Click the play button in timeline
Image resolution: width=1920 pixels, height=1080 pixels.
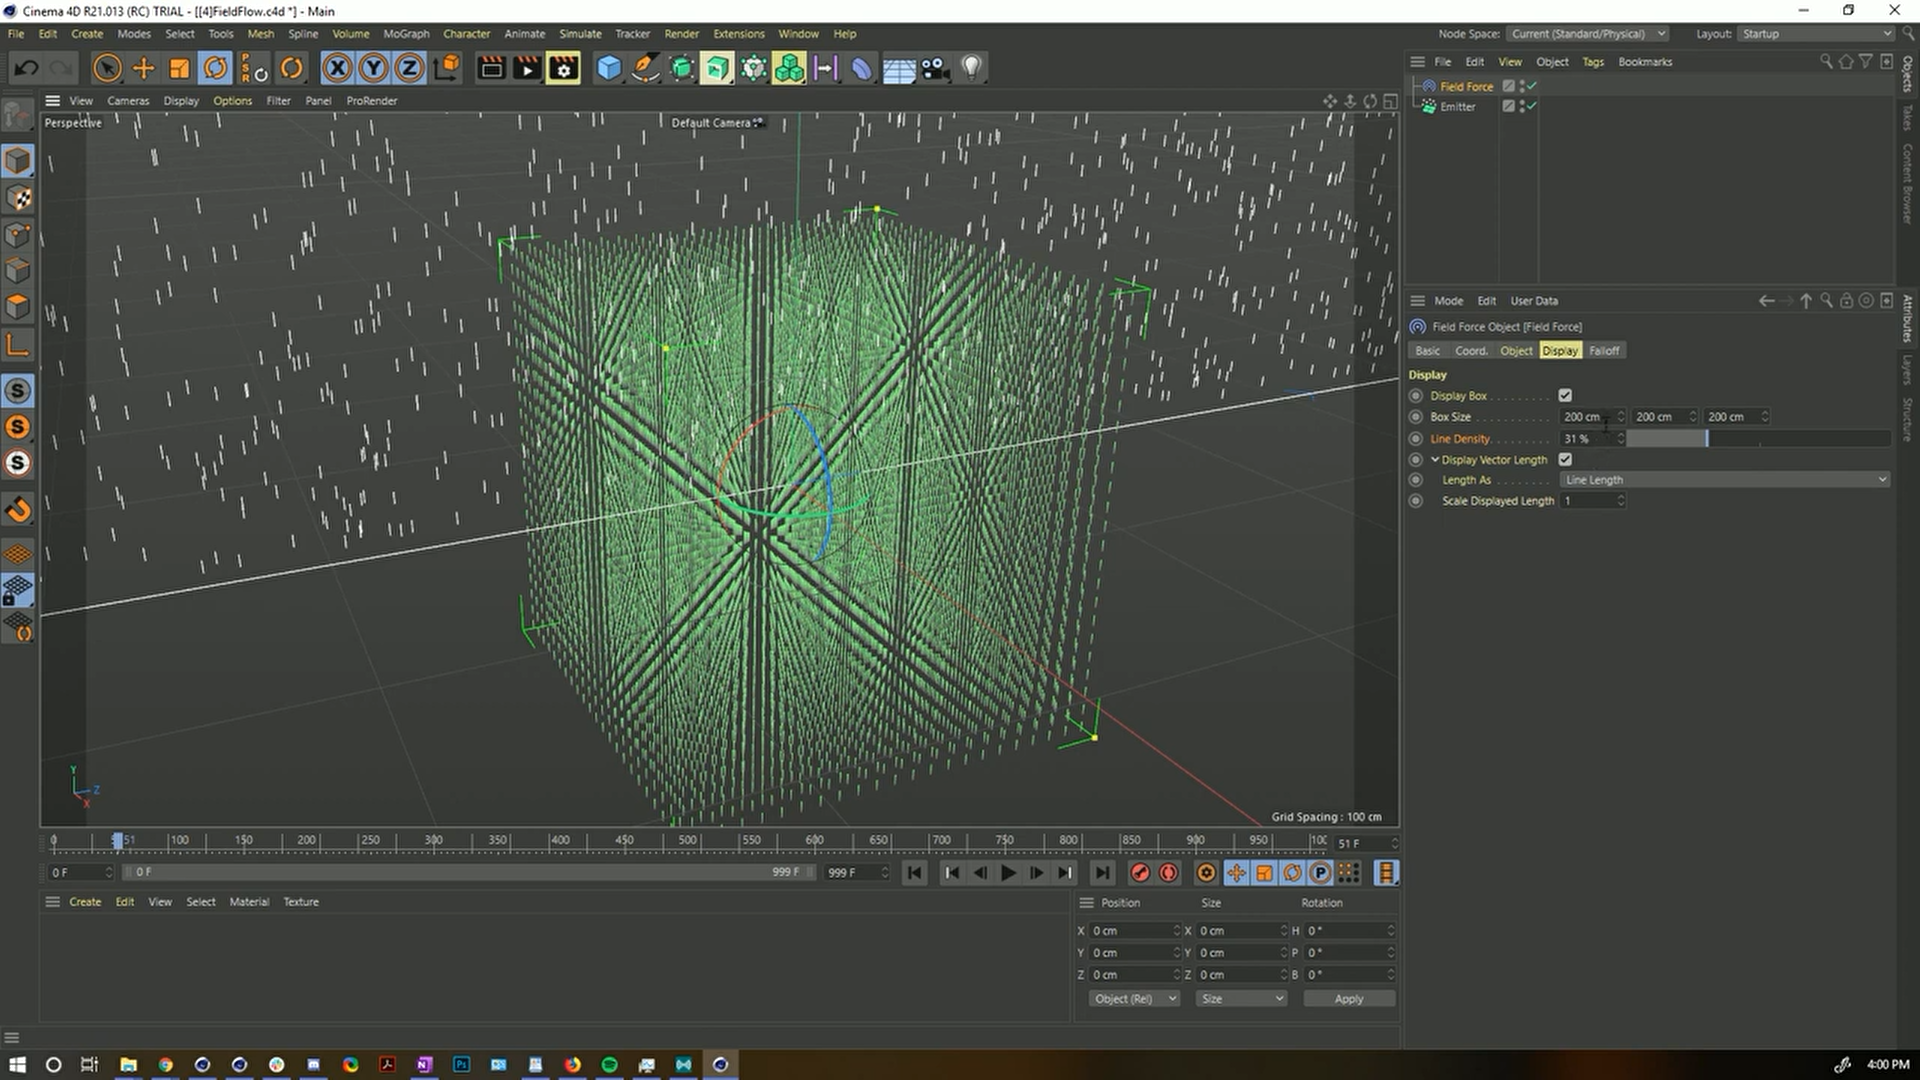click(1007, 872)
